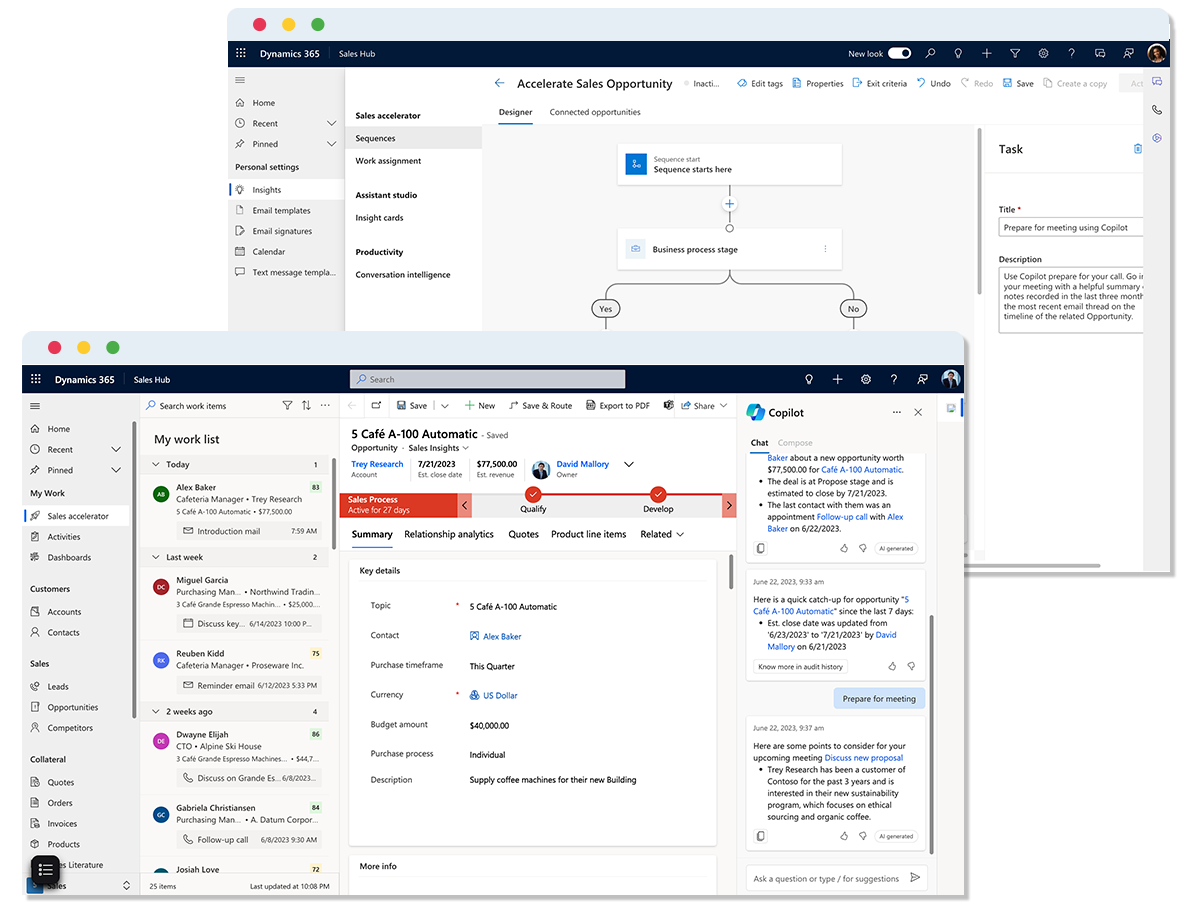
Task: Click the Export to PDF button
Action: (x=617, y=405)
